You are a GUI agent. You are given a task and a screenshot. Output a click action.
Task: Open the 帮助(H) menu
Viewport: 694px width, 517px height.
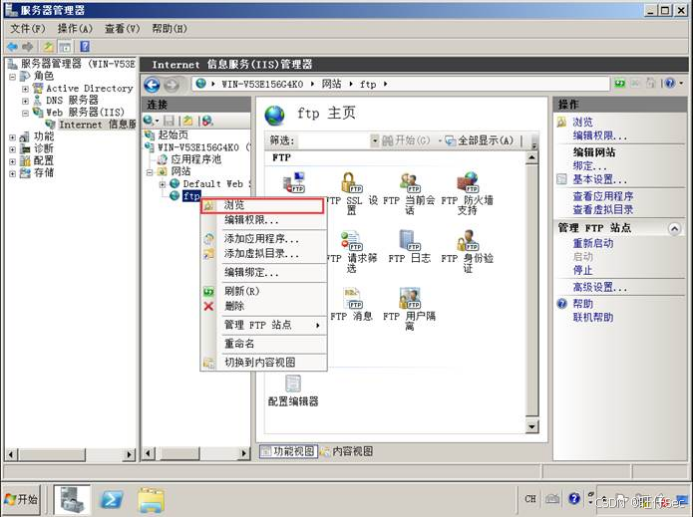tap(170, 29)
